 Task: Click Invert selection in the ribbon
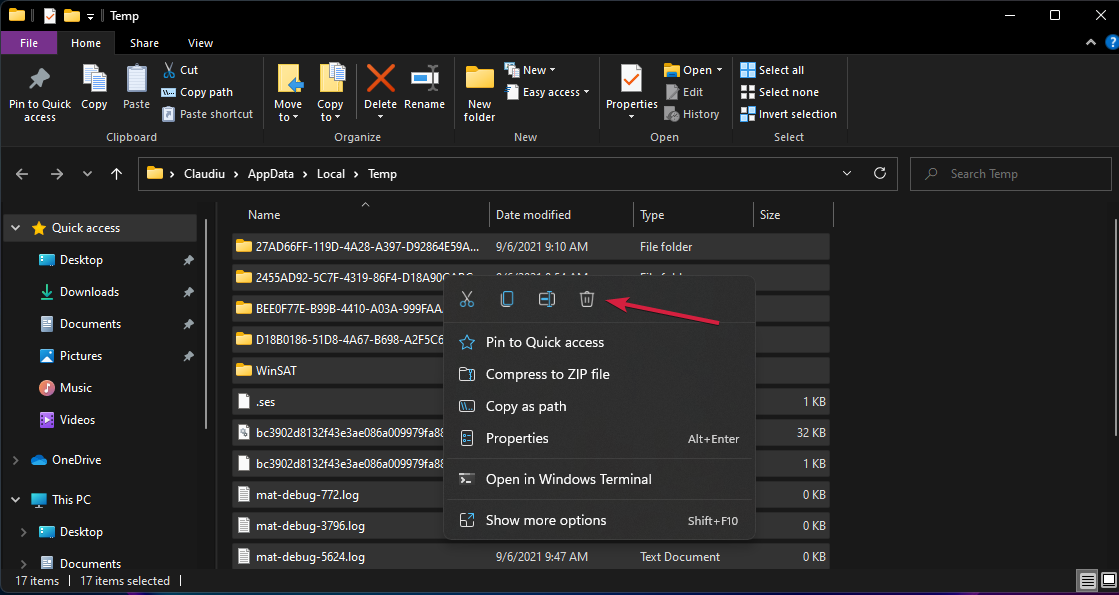pos(789,114)
